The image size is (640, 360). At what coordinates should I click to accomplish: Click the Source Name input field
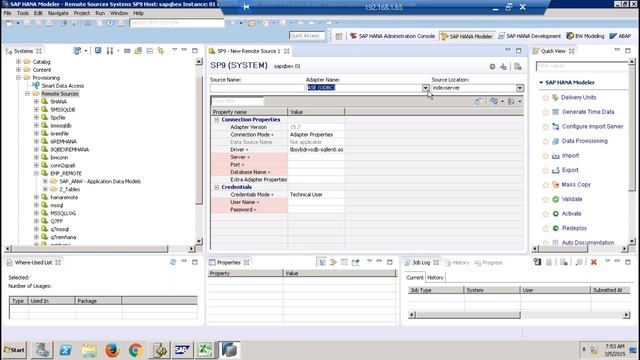257,88
